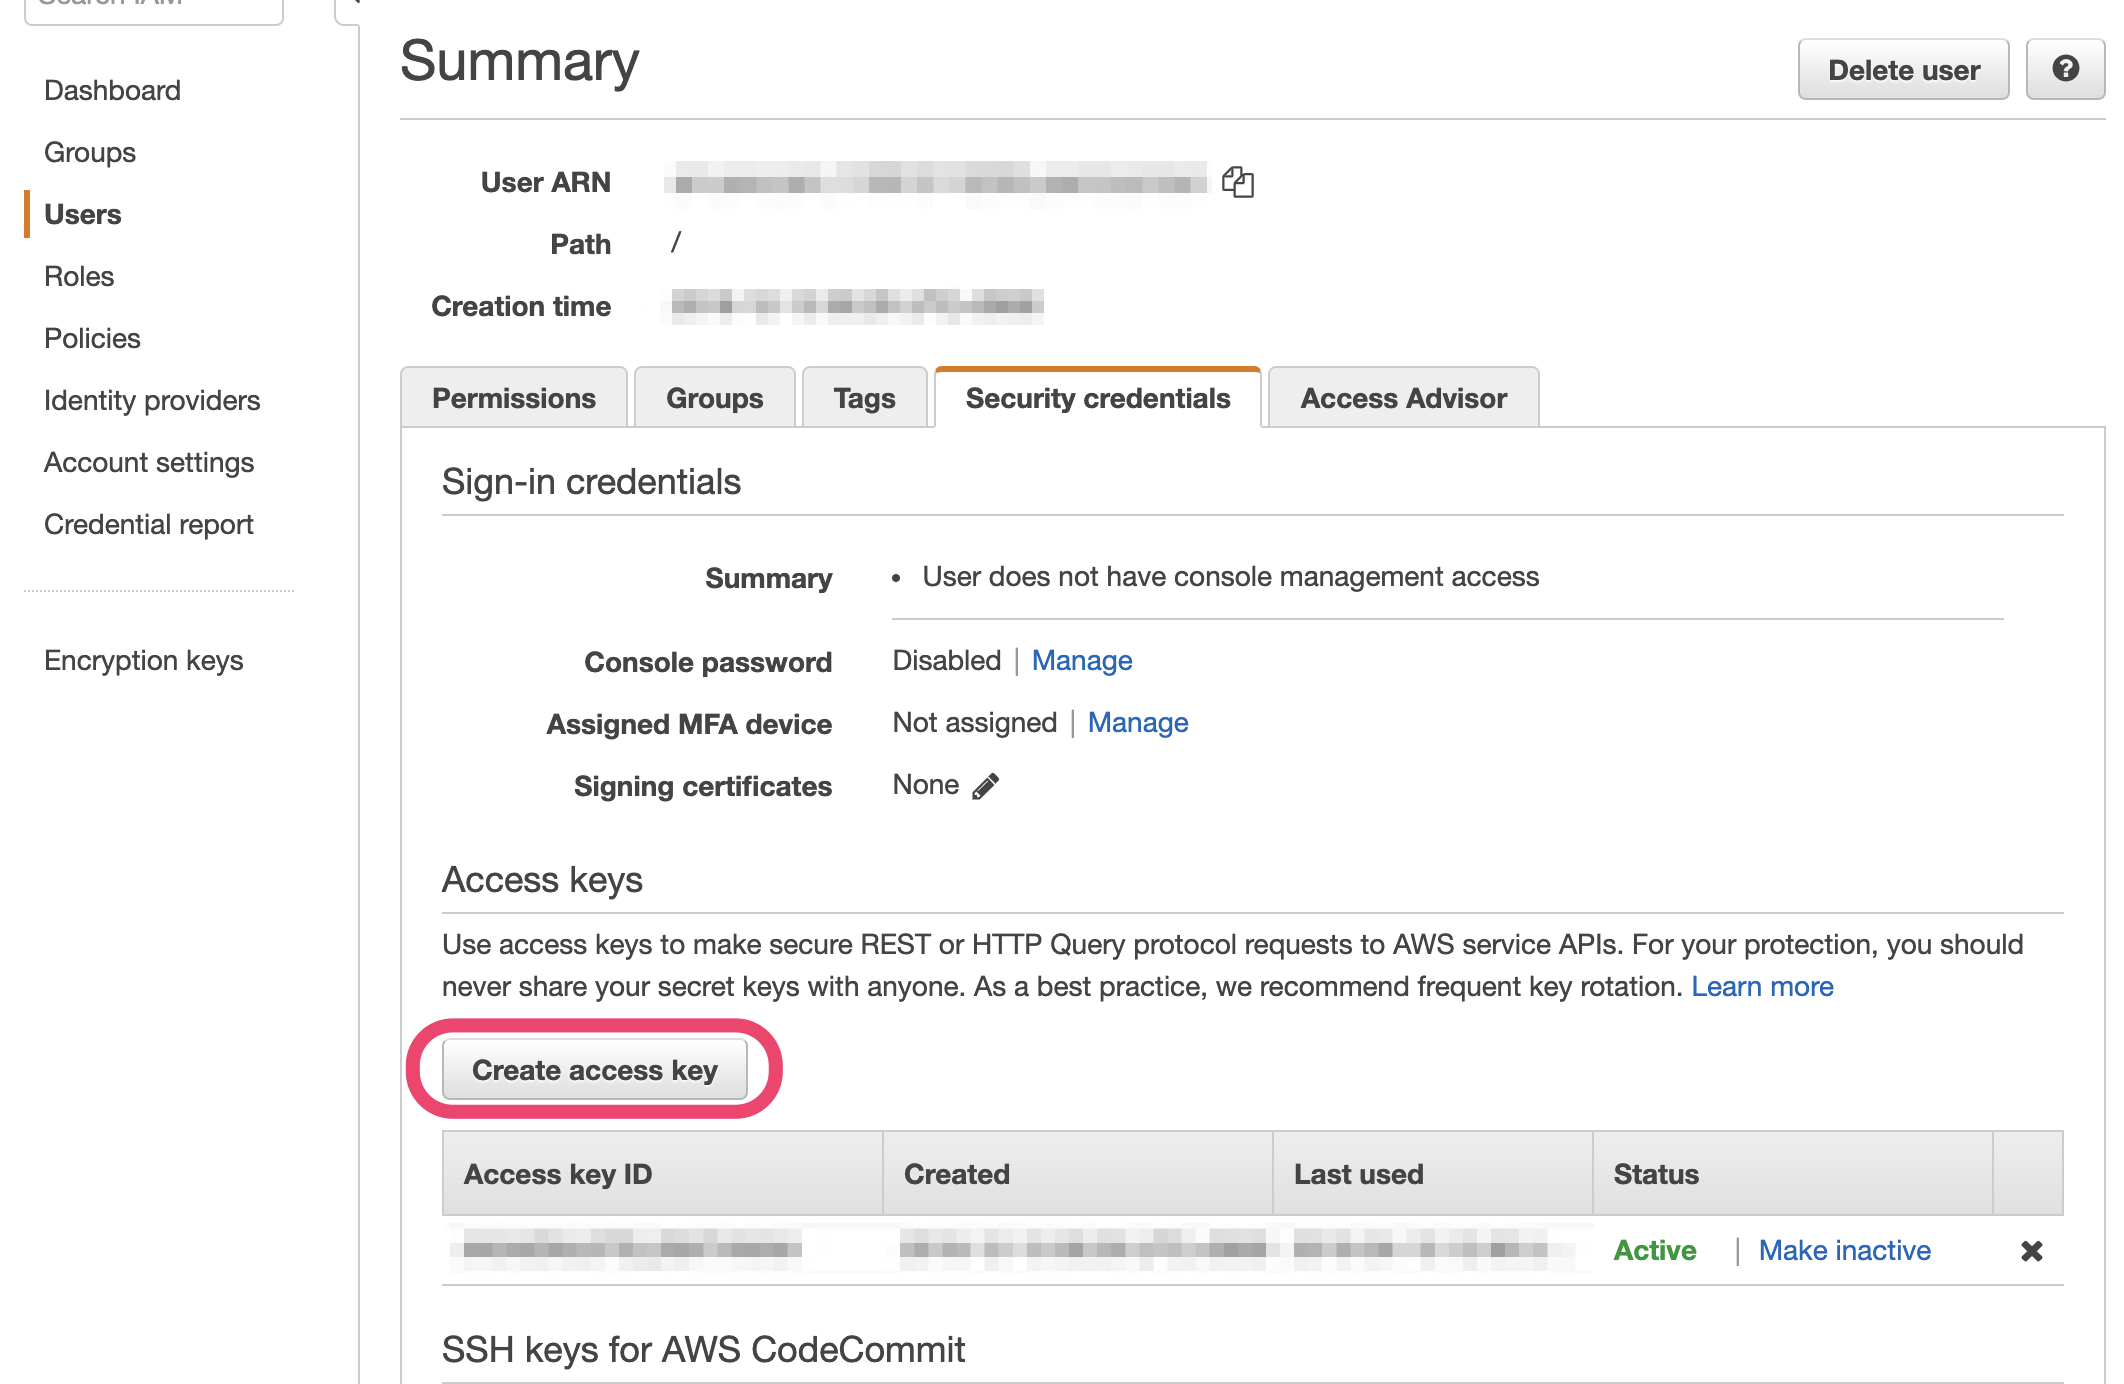Select Encryption keys in the sidebar
Screen dimensions: 2124x1384
pos(143,661)
